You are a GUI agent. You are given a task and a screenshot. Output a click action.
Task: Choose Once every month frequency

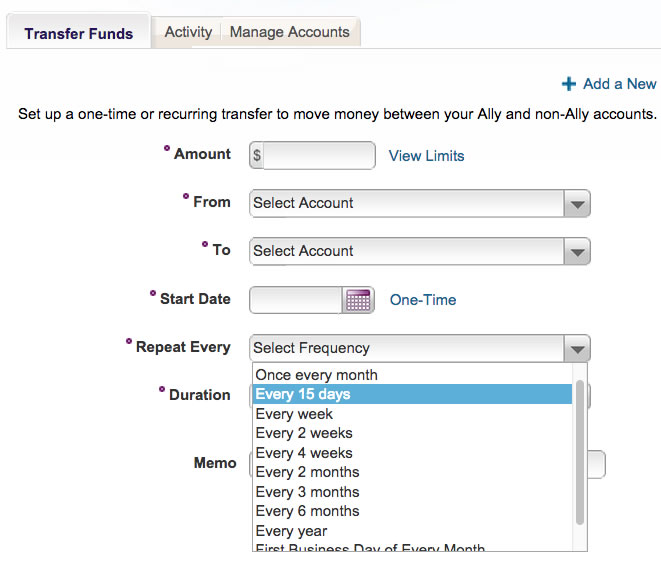coord(316,375)
